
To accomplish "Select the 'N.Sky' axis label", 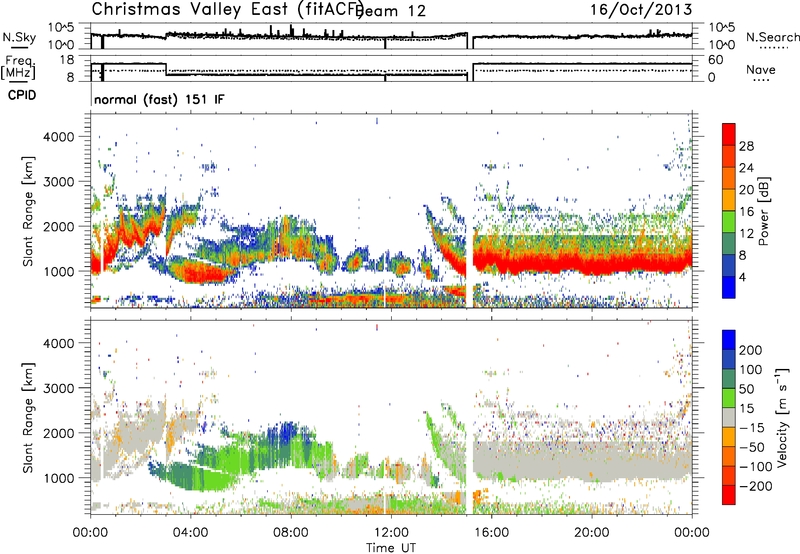I will coord(19,37).
